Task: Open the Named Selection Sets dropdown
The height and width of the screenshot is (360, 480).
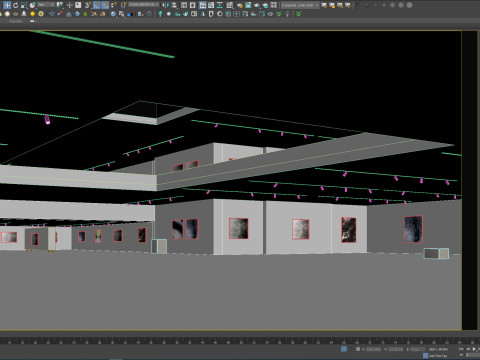Action: pyautogui.click(x=144, y=5)
